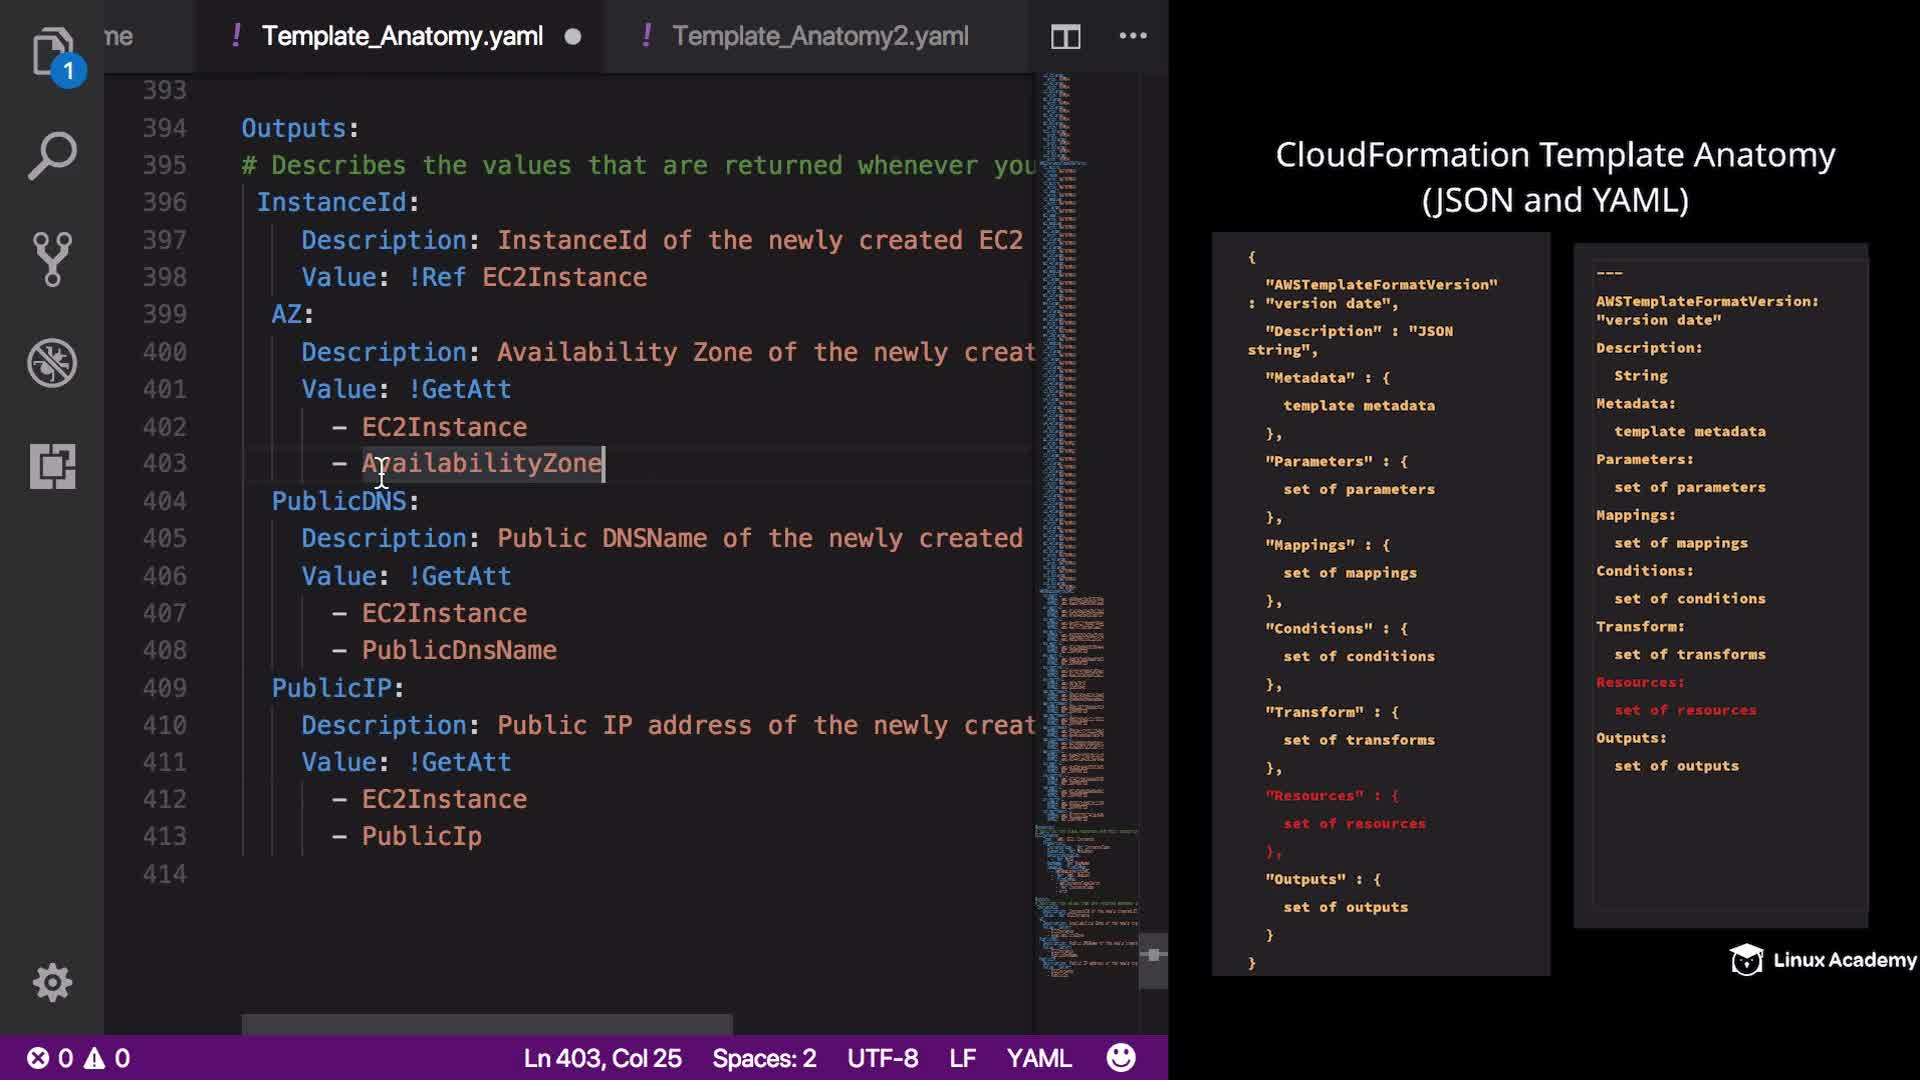The image size is (1920, 1080).
Task: Click the feedback smiley in status bar
Action: [x=1121, y=1058]
